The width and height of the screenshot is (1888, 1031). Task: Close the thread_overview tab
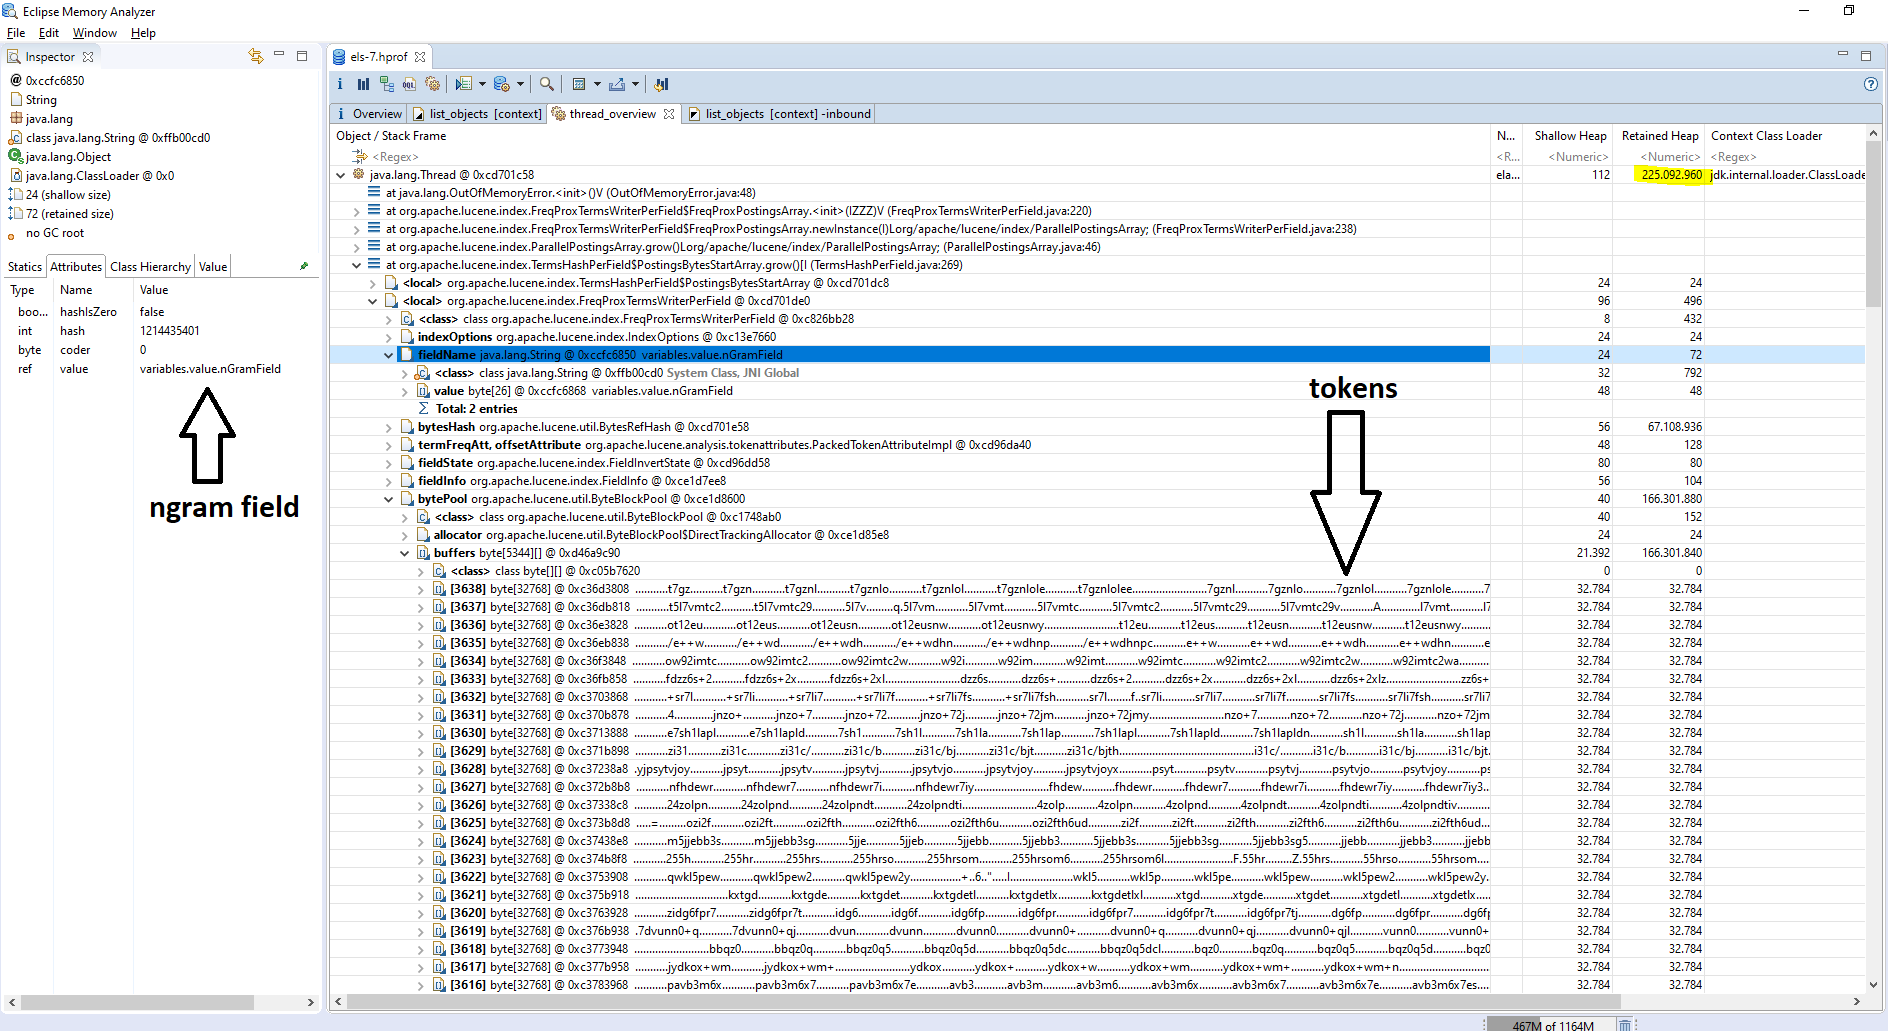pos(669,114)
